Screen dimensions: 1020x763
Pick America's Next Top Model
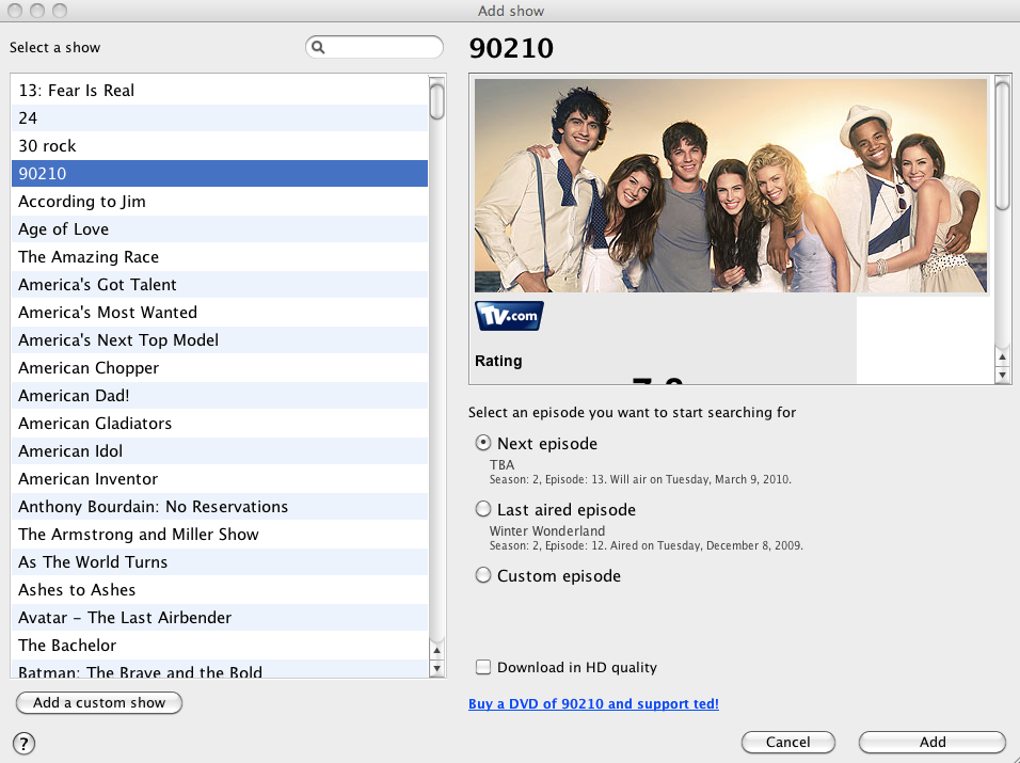click(x=220, y=340)
